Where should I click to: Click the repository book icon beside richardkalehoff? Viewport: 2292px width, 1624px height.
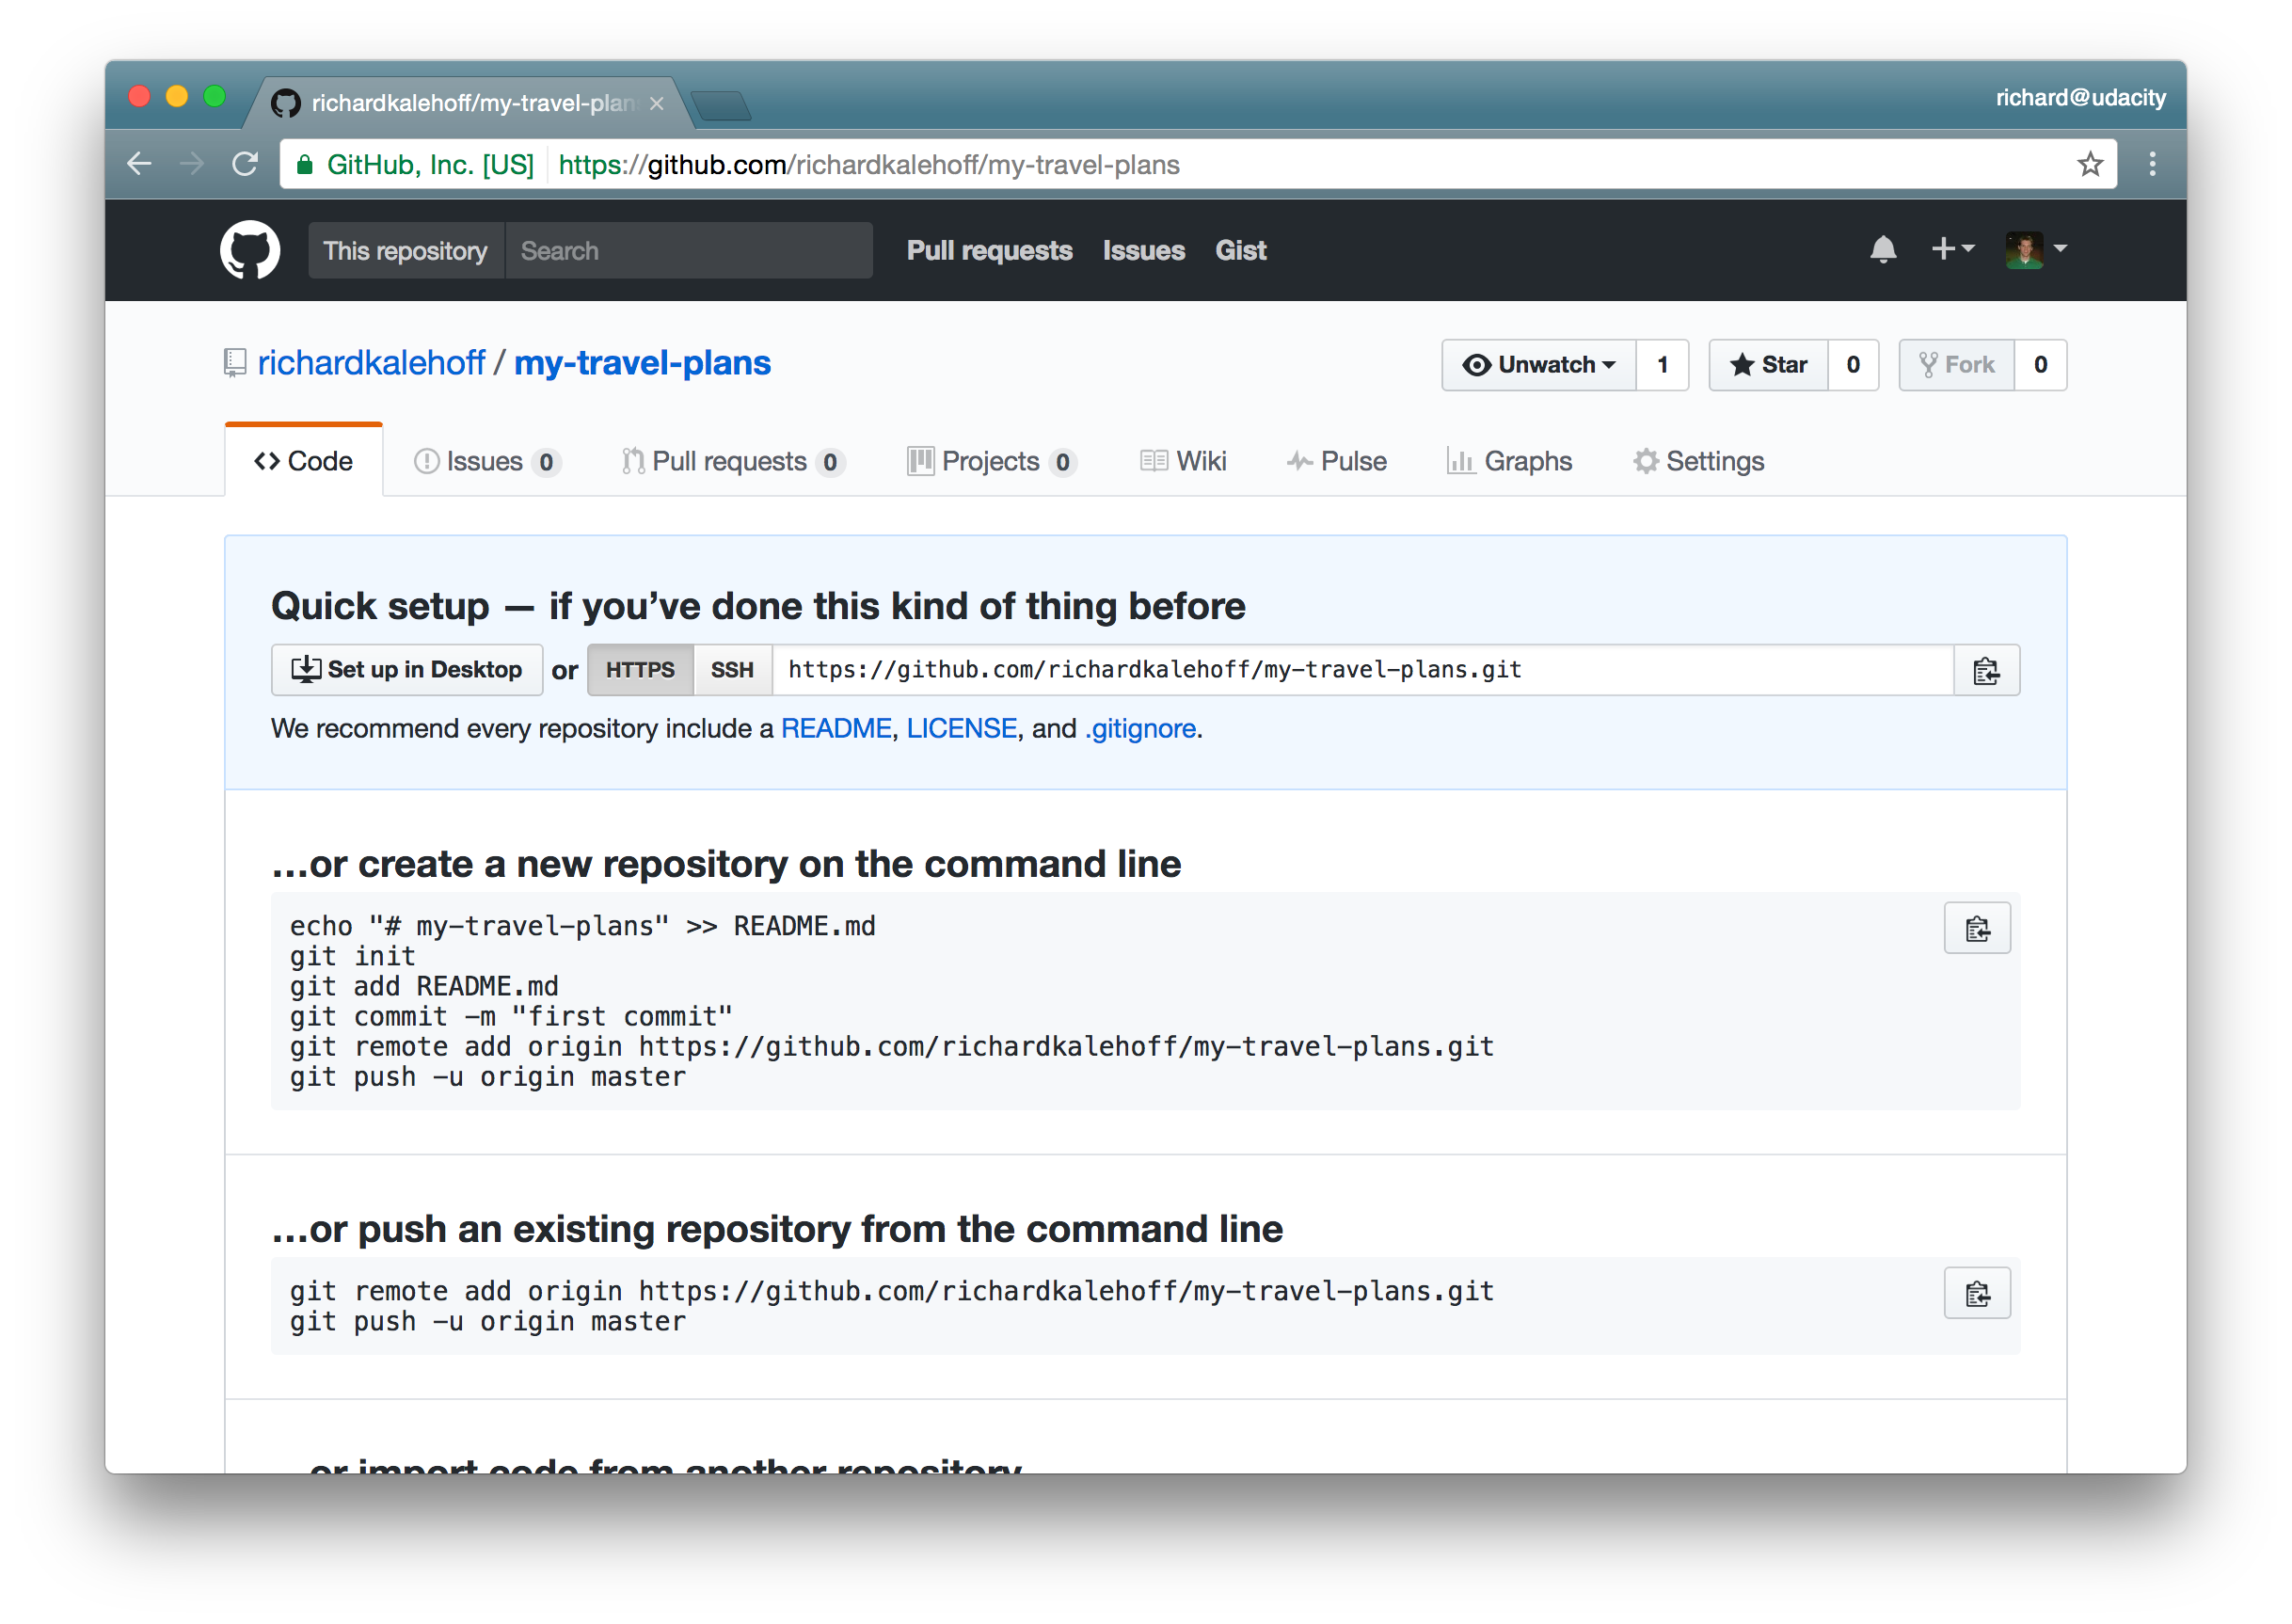[x=234, y=362]
